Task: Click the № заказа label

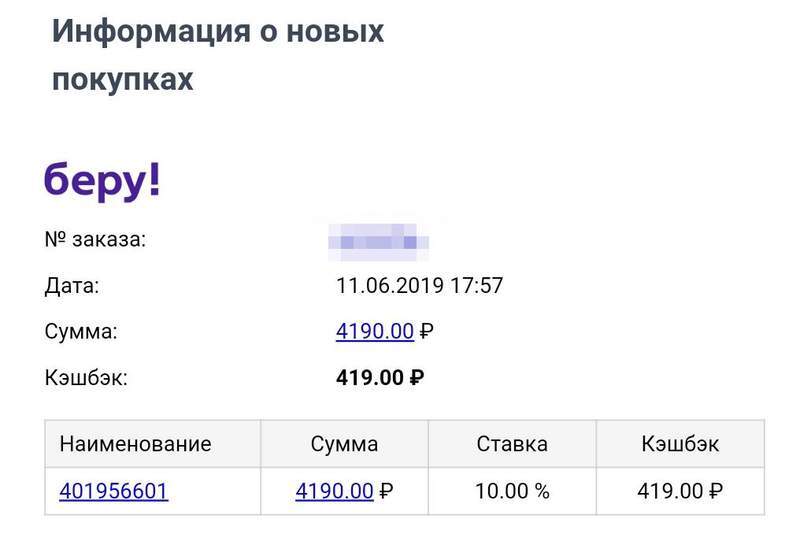Action: coord(95,239)
